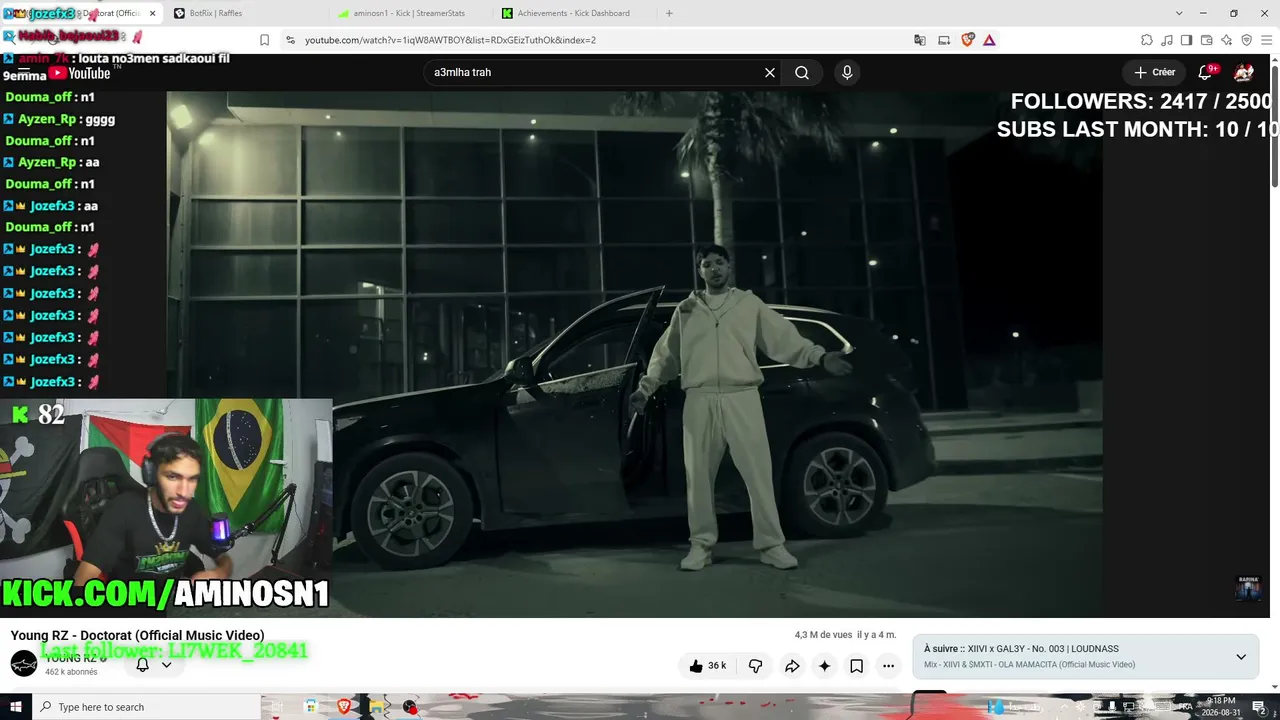The image size is (1280, 720).
Task: Open the browser hamburger main menu
Action: (1266, 40)
